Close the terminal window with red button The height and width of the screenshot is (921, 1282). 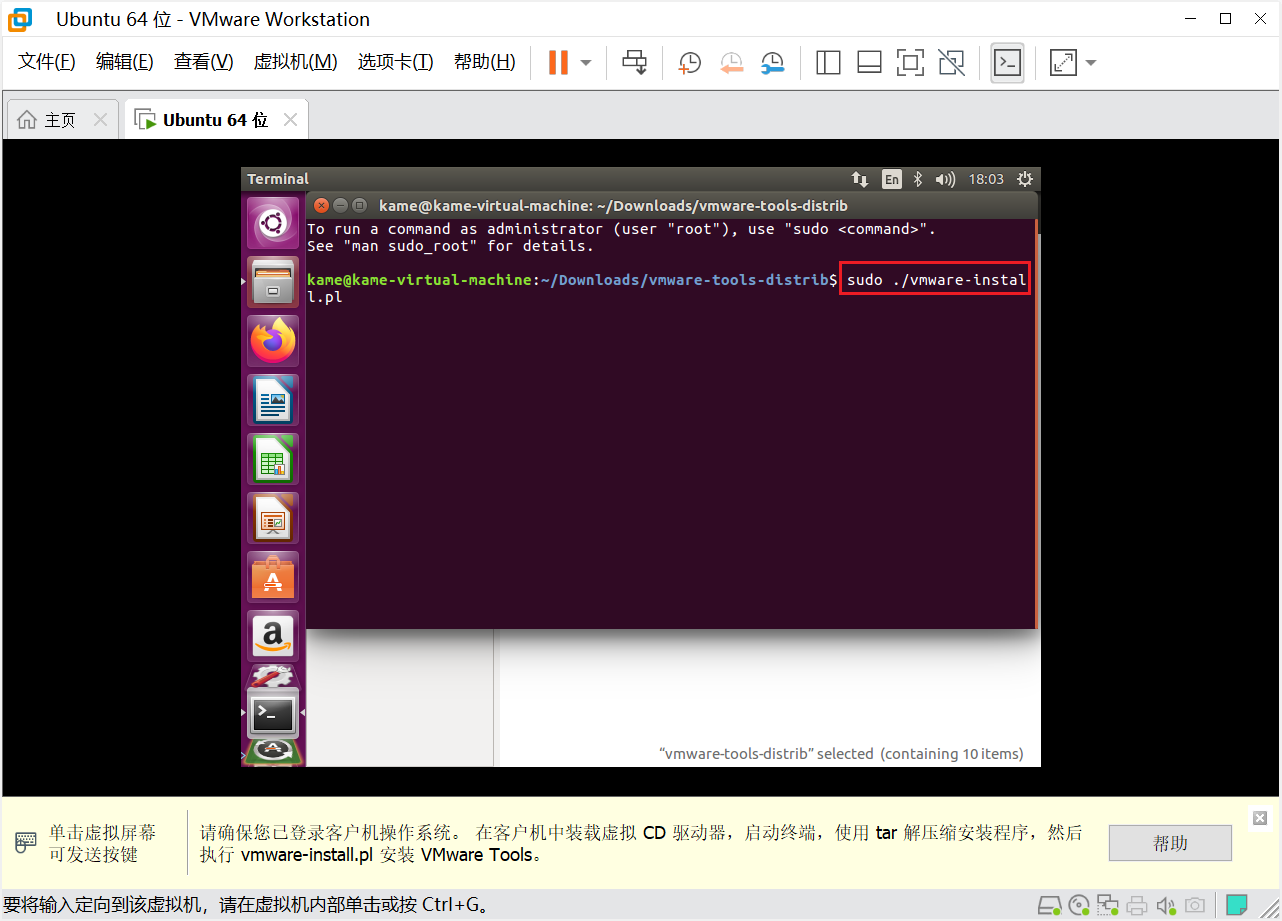tap(321, 205)
